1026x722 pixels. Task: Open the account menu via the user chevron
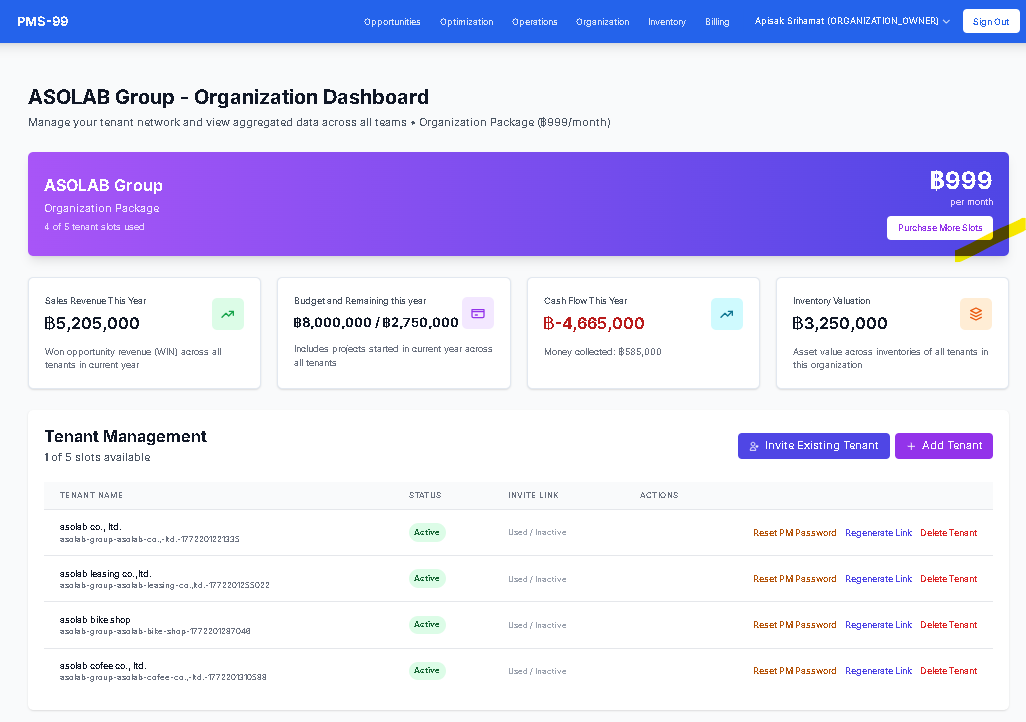pyautogui.click(x=945, y=20)
